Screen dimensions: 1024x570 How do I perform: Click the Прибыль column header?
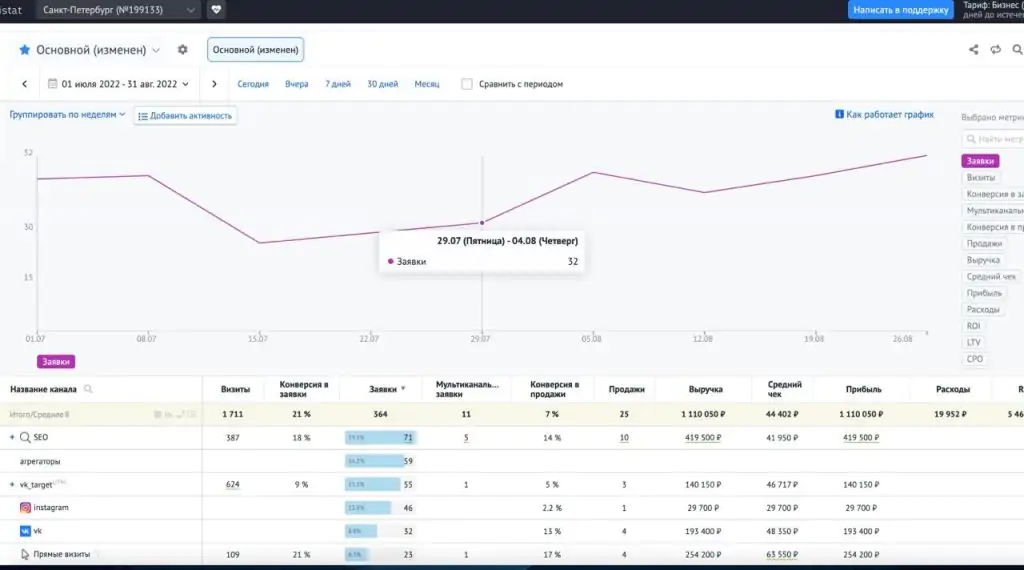coord(863,389)
